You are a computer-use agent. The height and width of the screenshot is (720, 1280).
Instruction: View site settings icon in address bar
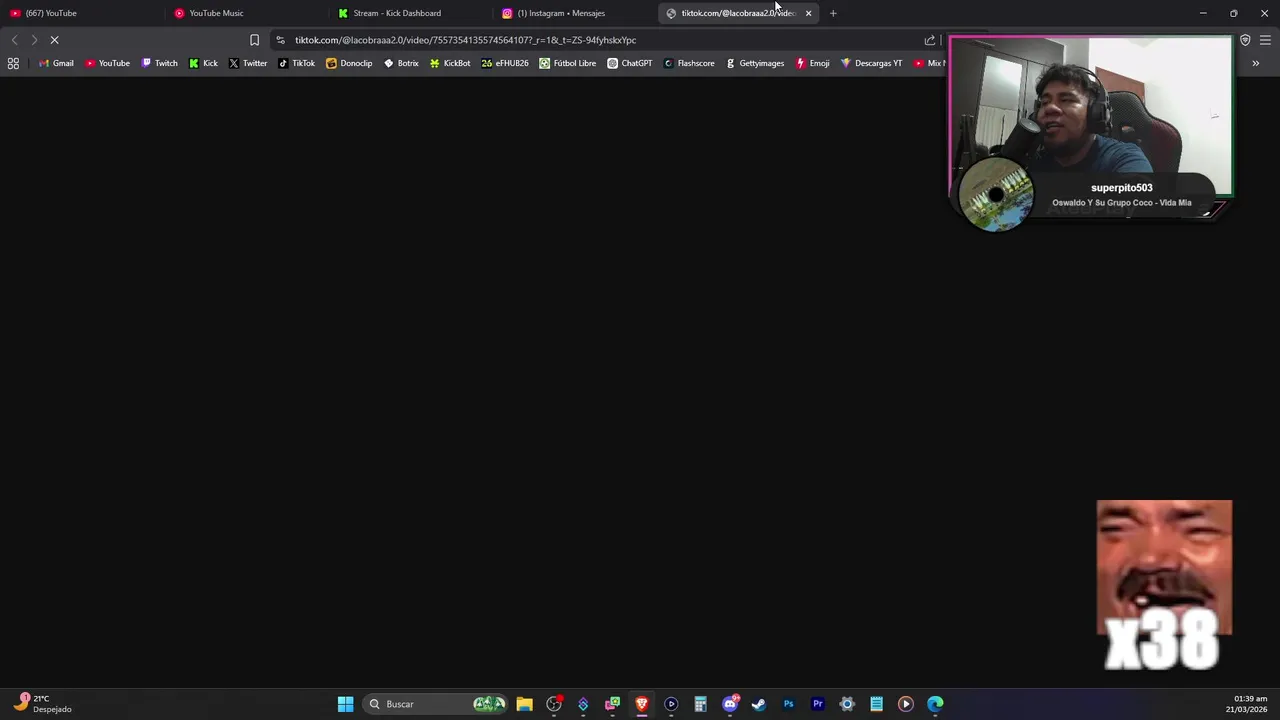click(280, 40)
